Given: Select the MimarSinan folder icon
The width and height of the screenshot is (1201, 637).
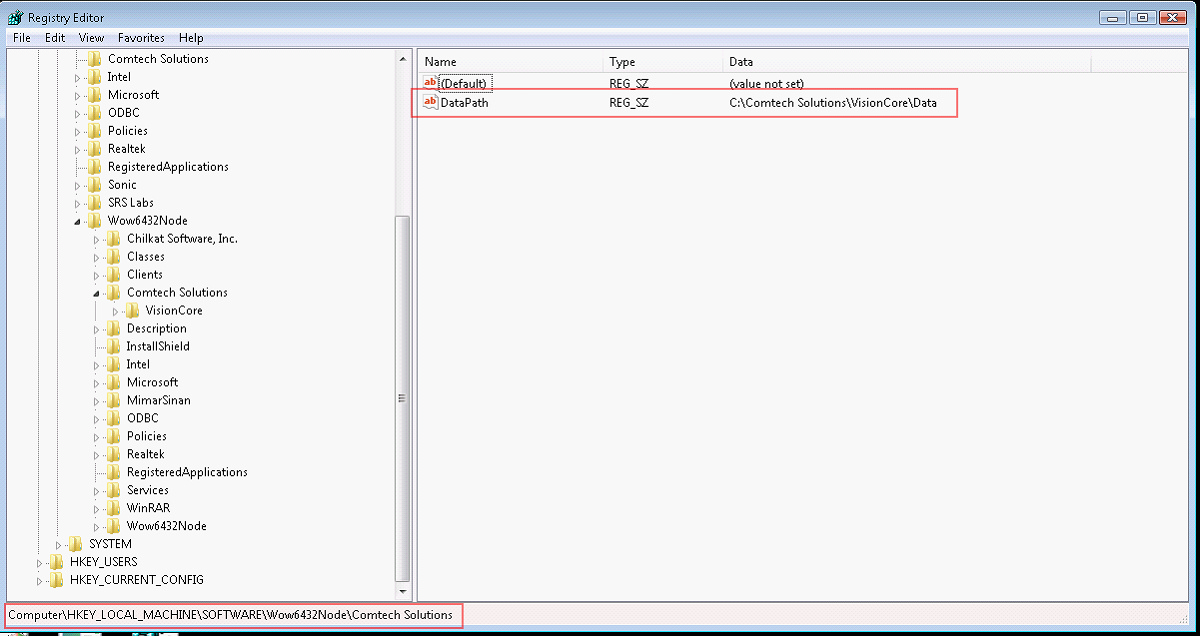Looking at the screenshot, I should point(114,401).
